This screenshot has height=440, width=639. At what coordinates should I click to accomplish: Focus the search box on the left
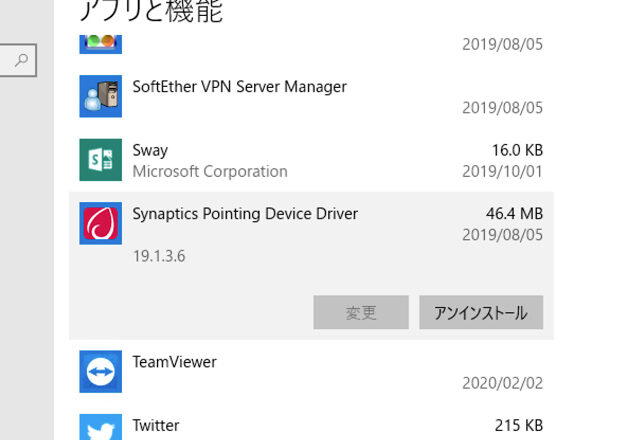pyautogui.click(x=10, y=61)
